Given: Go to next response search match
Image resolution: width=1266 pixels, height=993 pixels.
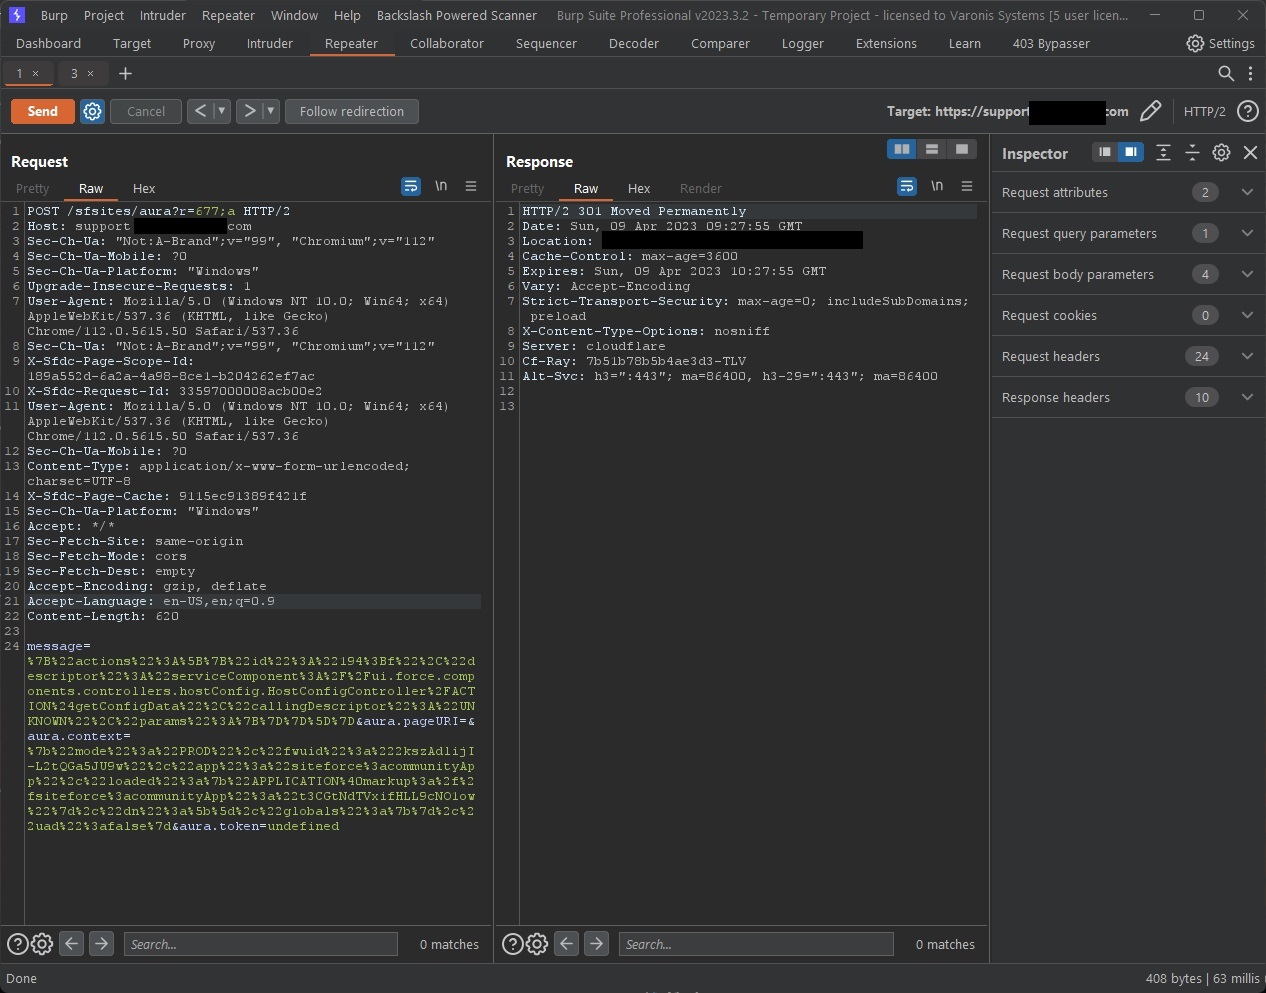Looking at the screenshot, I should tap(596, 943).
